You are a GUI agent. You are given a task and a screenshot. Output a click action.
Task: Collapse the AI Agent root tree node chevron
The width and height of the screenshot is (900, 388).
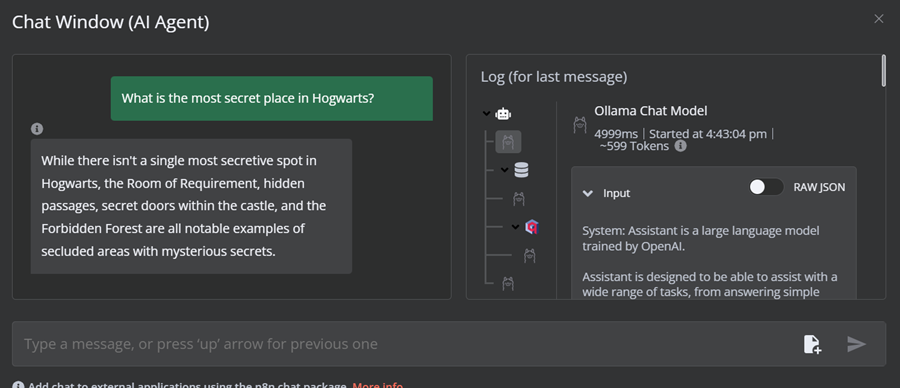[487, 114]
